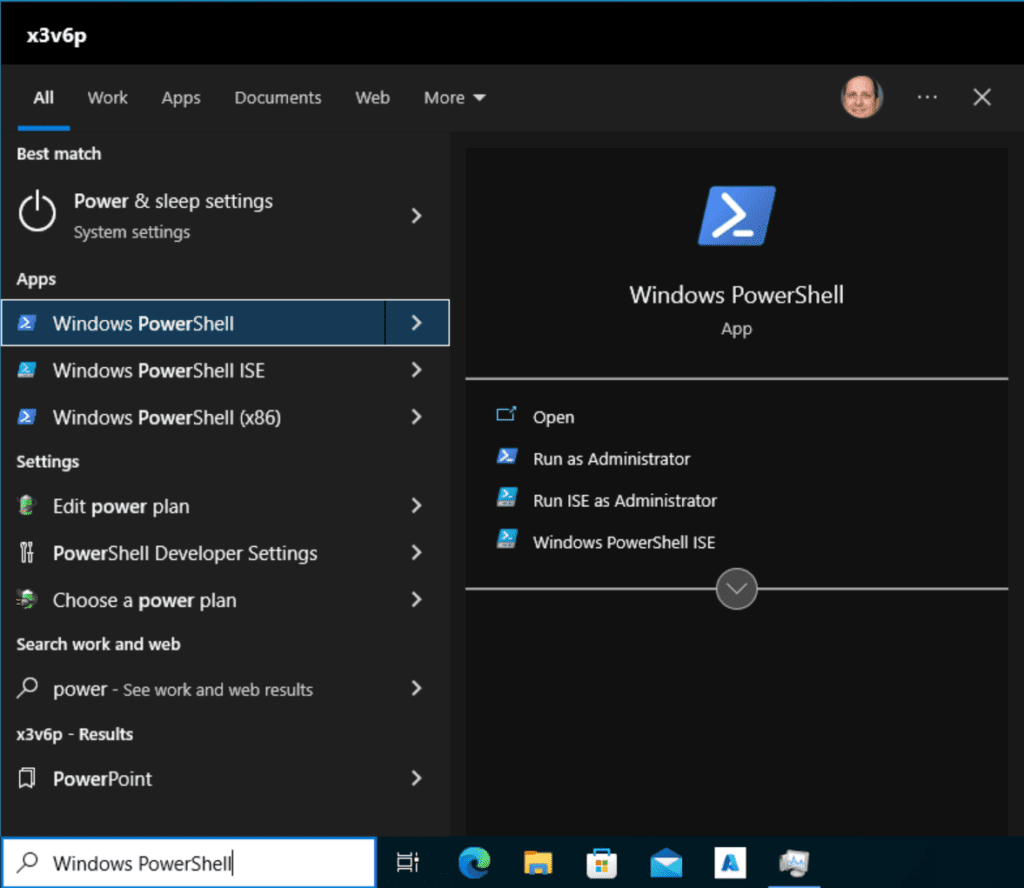
Task: Open the current user account picture
Action: [x=862, y=97]
